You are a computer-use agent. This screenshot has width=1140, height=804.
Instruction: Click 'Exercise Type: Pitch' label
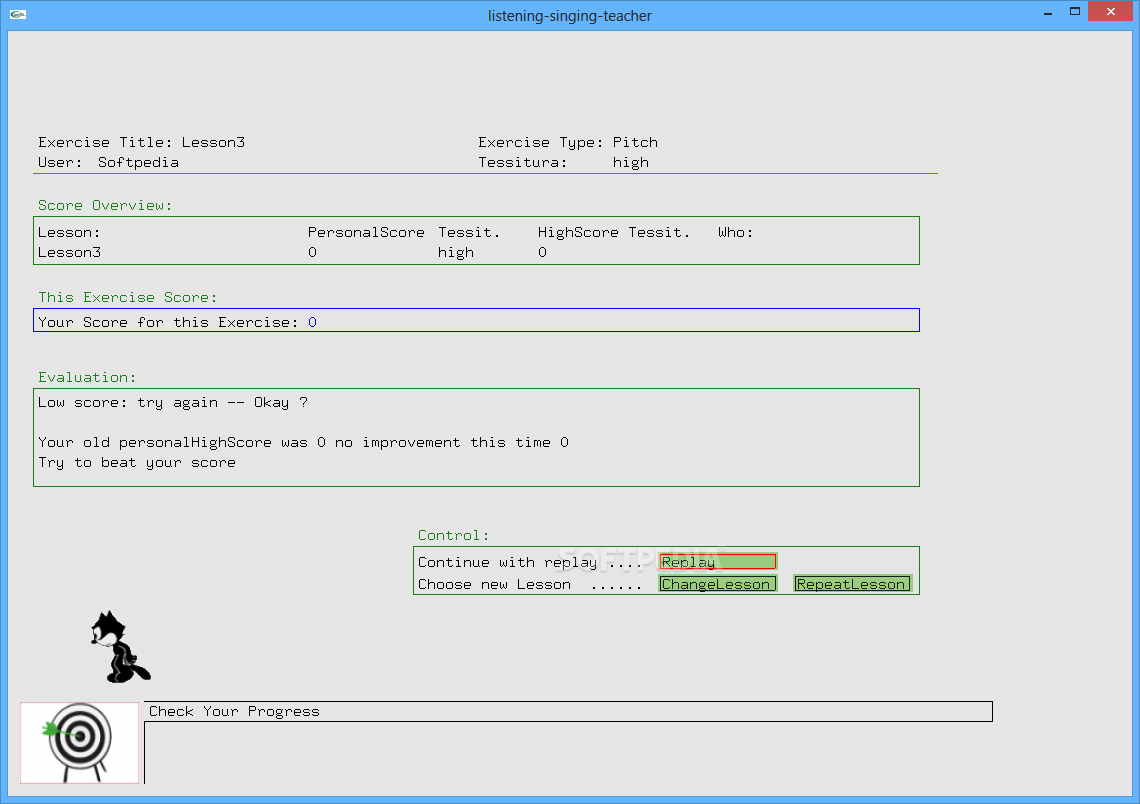[x=568, y=142]
